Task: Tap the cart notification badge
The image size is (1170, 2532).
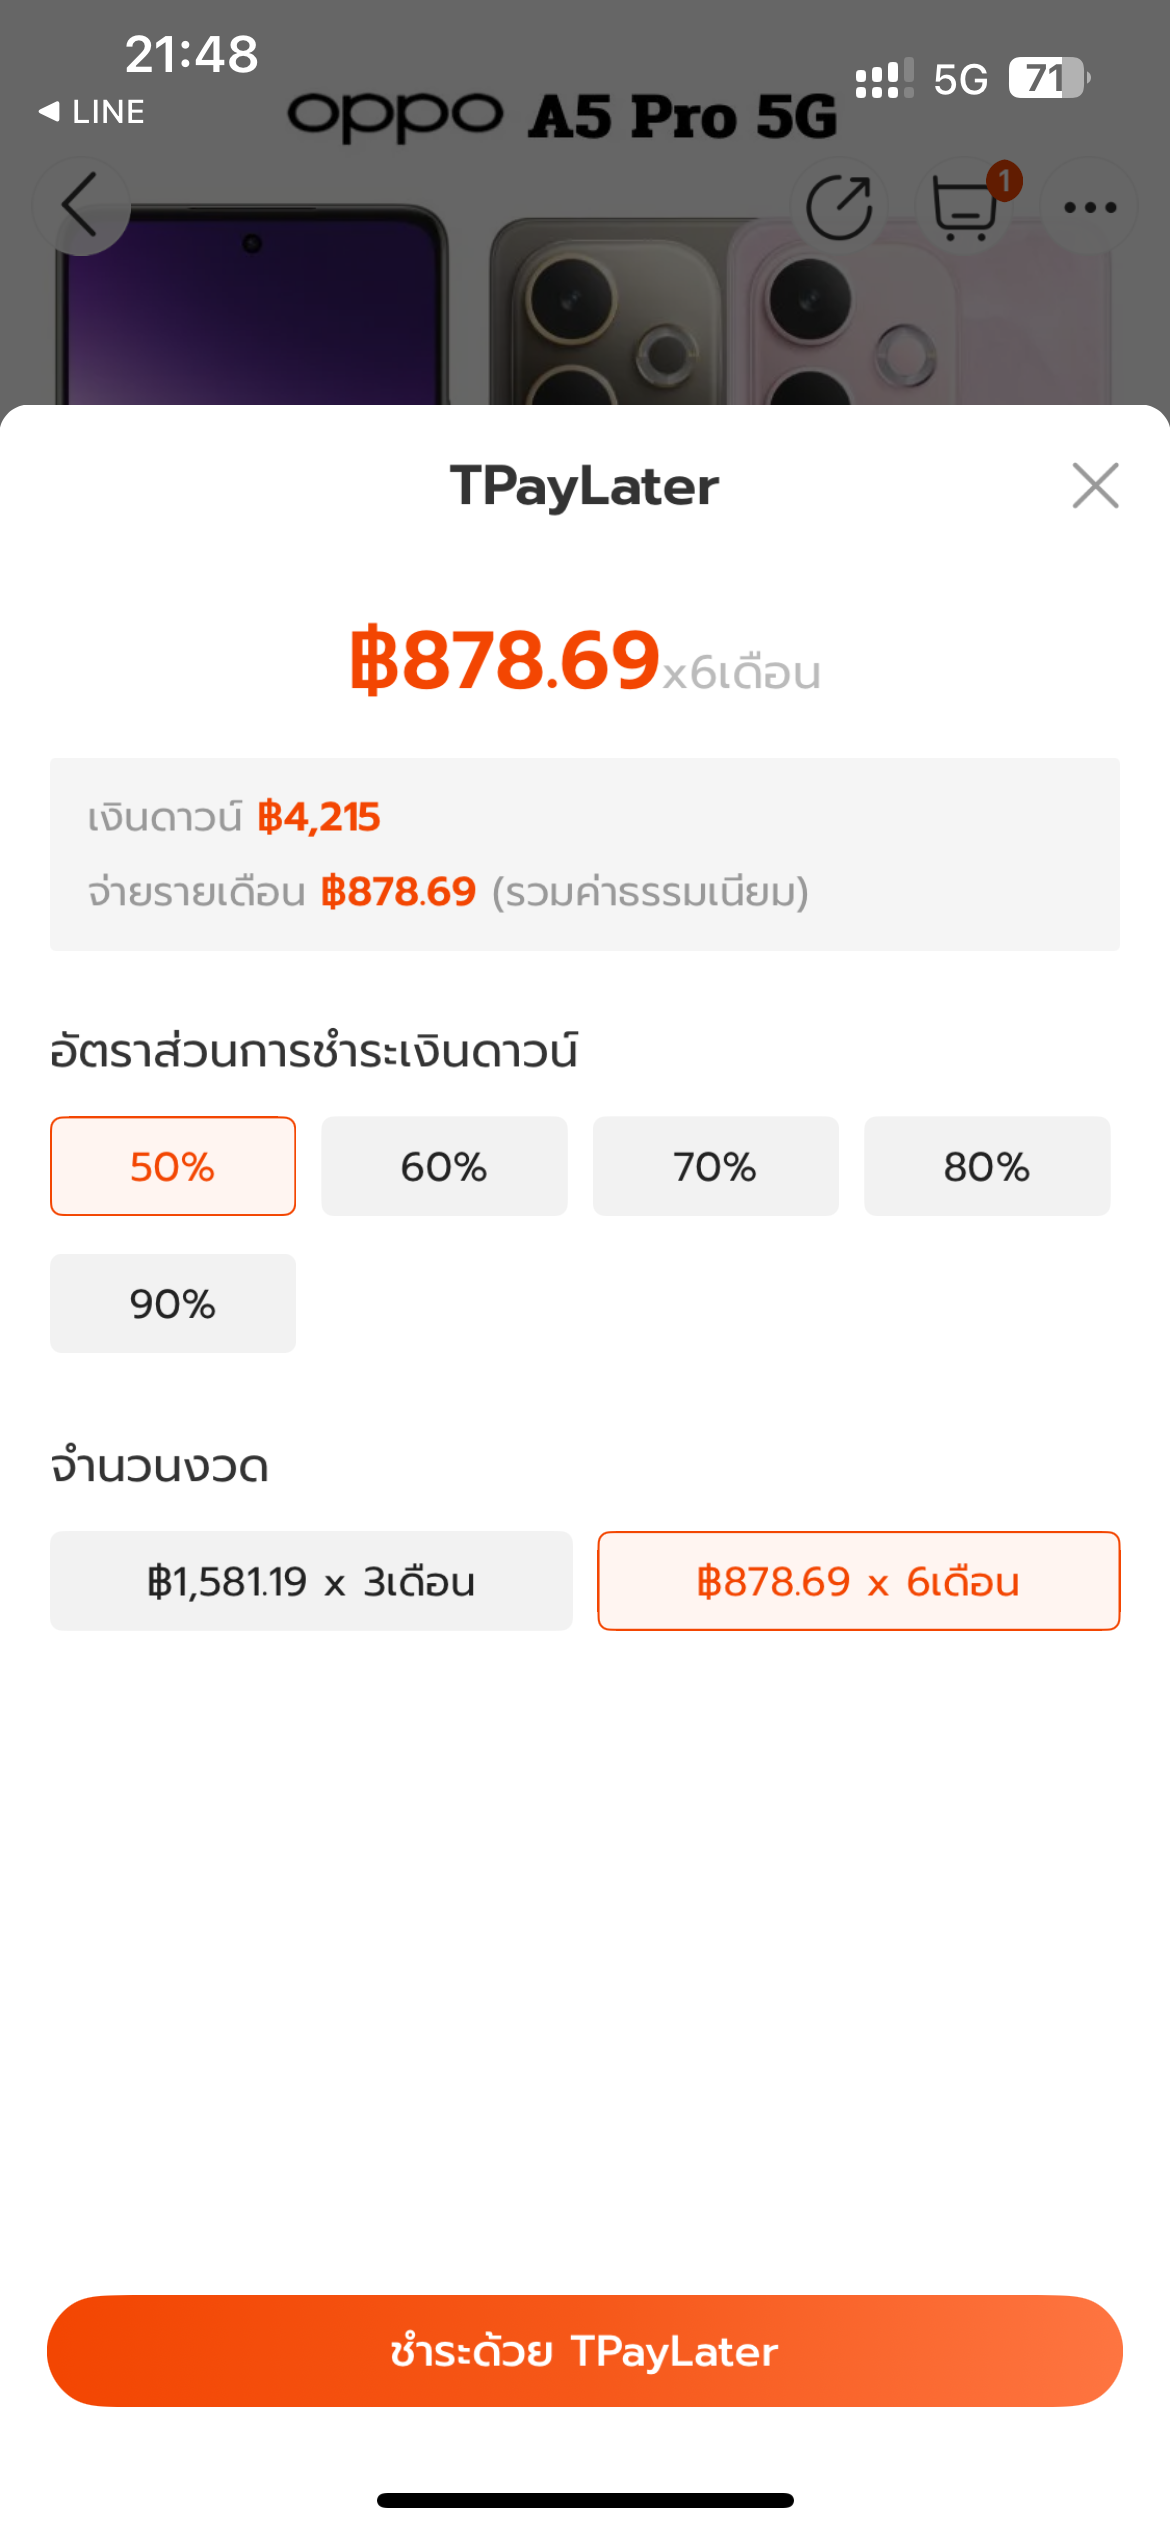Action: pos(1004,181)
